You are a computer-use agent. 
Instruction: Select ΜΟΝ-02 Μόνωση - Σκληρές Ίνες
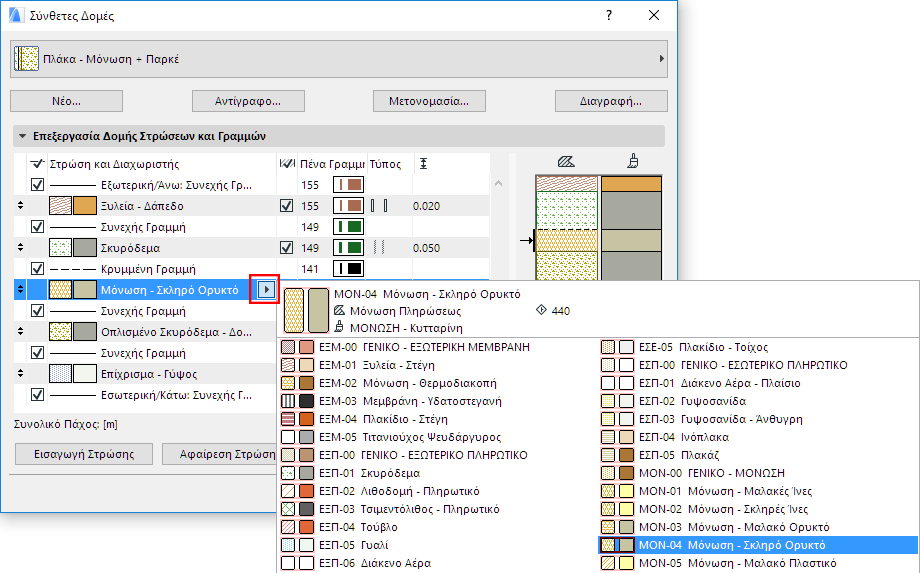pyautogui.click(x=758, y=509)
